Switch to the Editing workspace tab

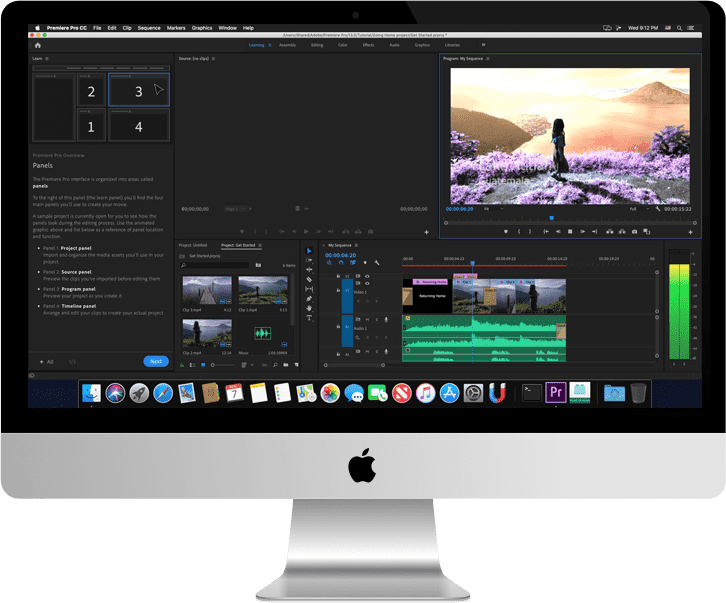pos(317,45)
